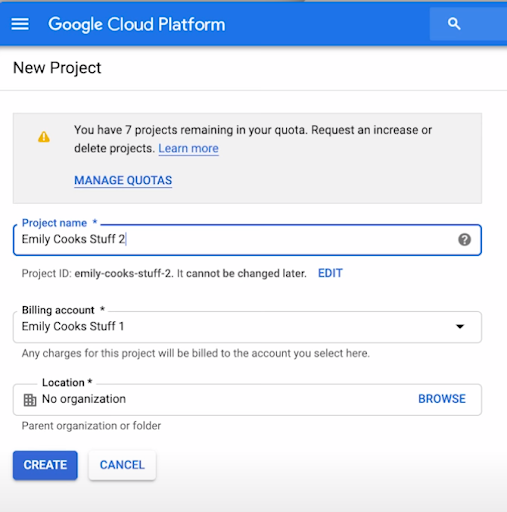This screenshot has height=512, width=507.
Task: Click the CANCEL button
Action: coord(122,465)
